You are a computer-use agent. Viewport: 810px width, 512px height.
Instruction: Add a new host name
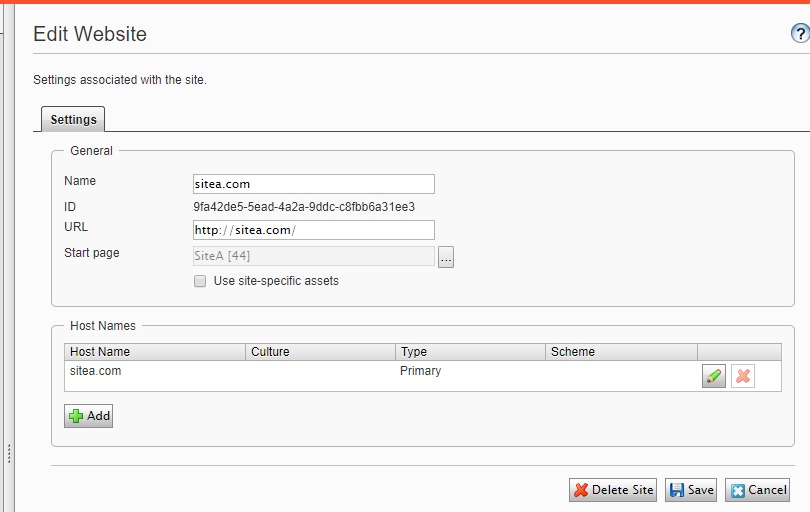[89, 416]
